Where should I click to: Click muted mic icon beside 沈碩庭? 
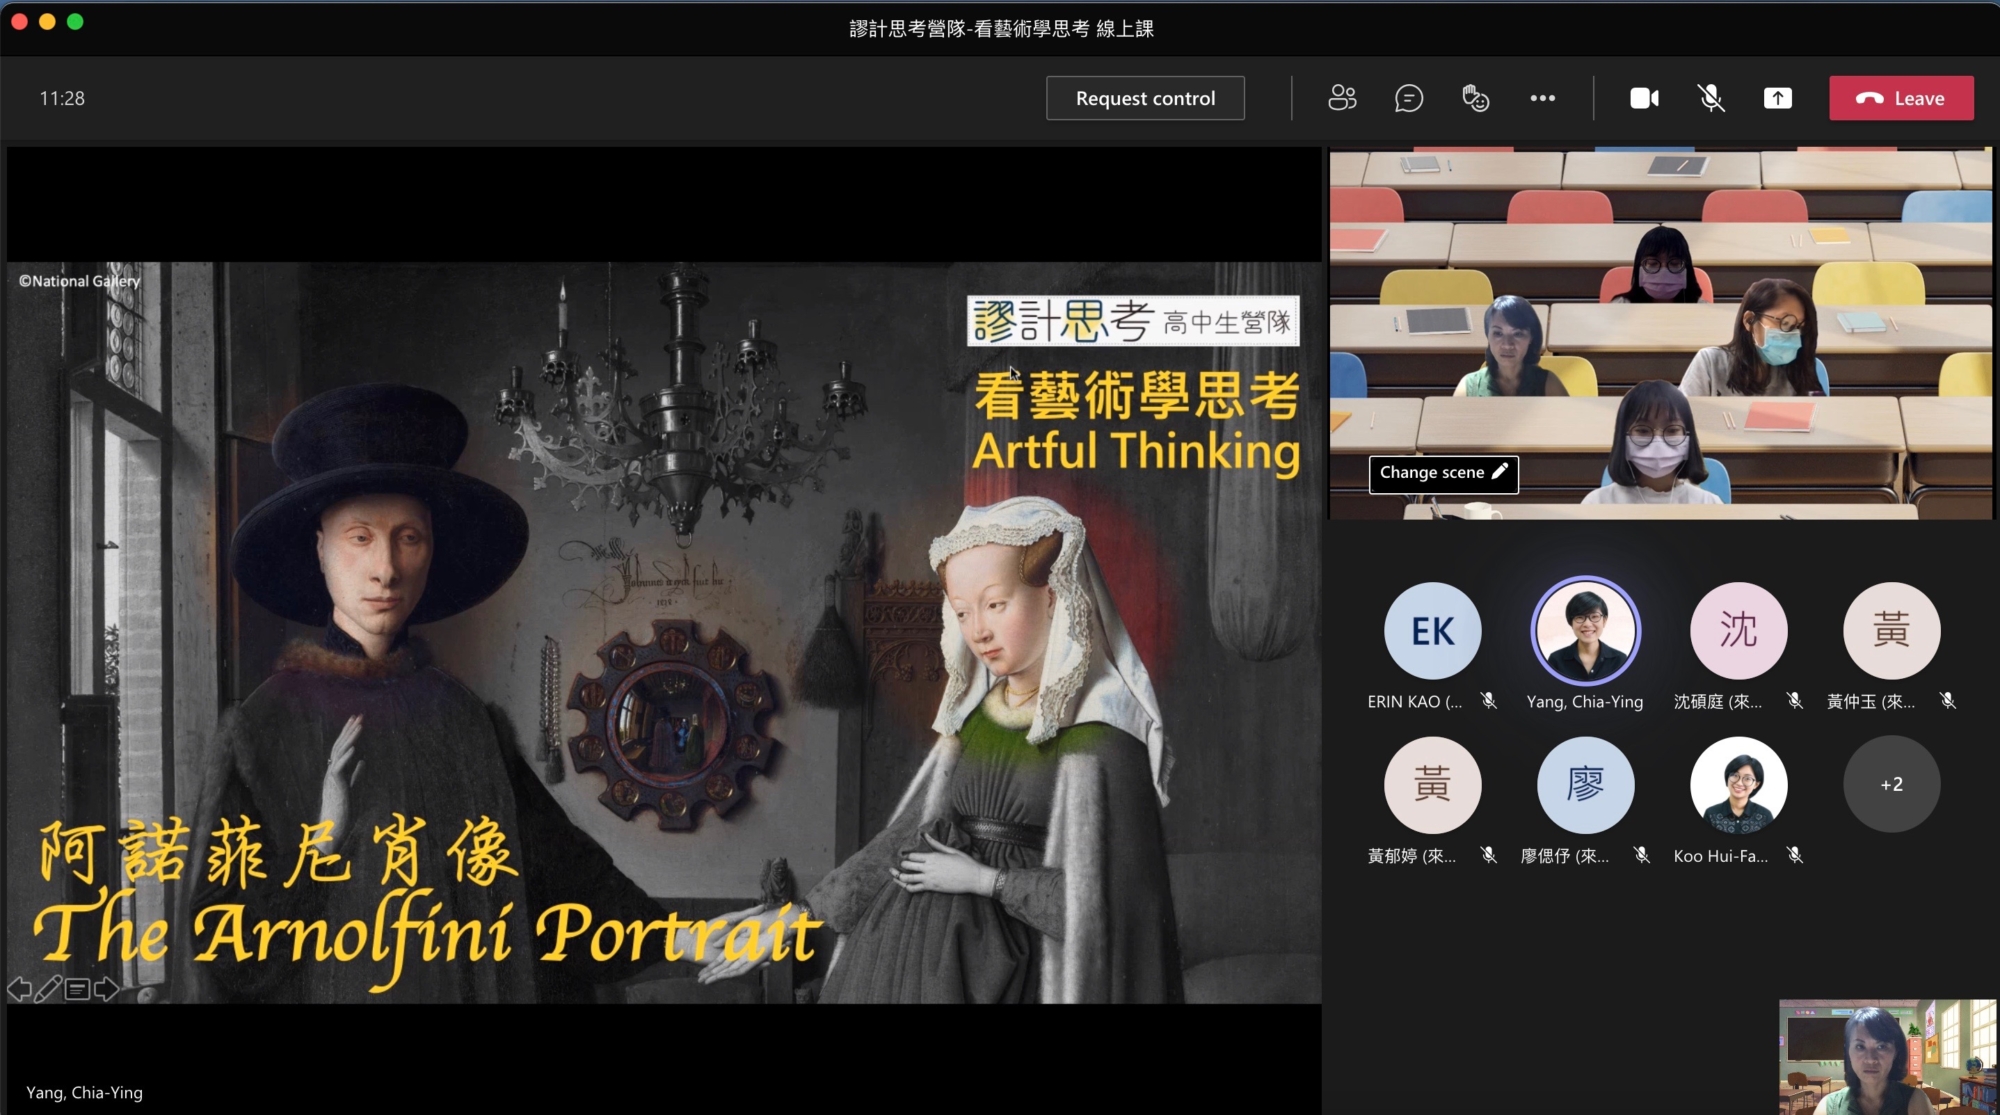1795,701
